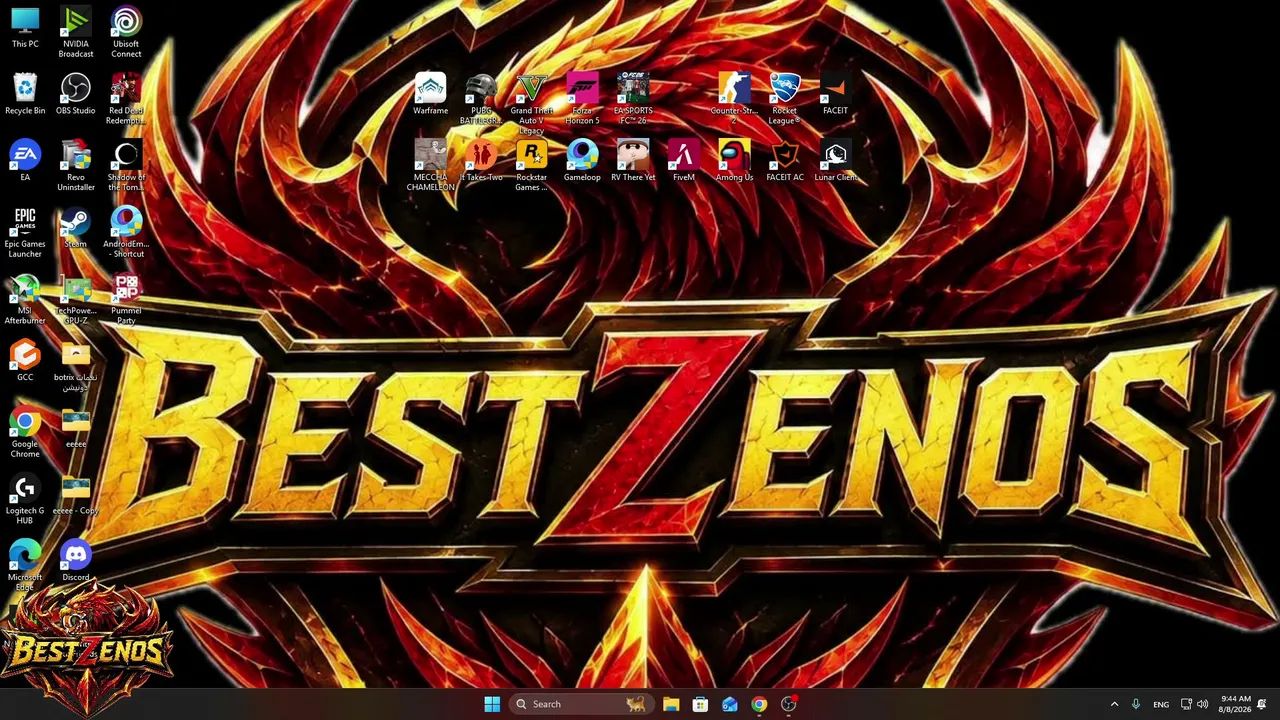Open File Explorer from the taskbar
This screenshot has height=720, width=1280.
(x=671, y=704)
